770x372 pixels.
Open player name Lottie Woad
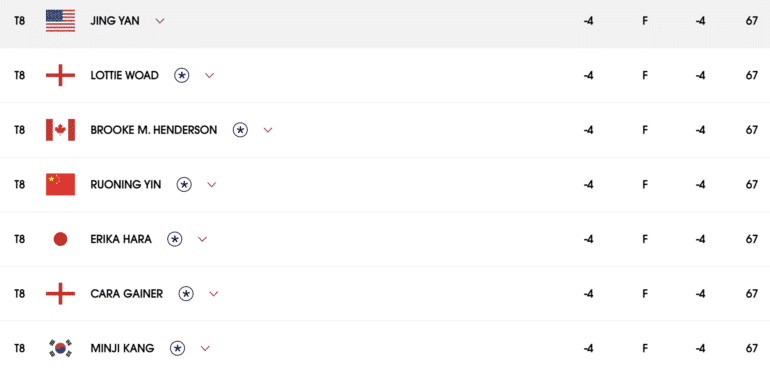point(124,75)
